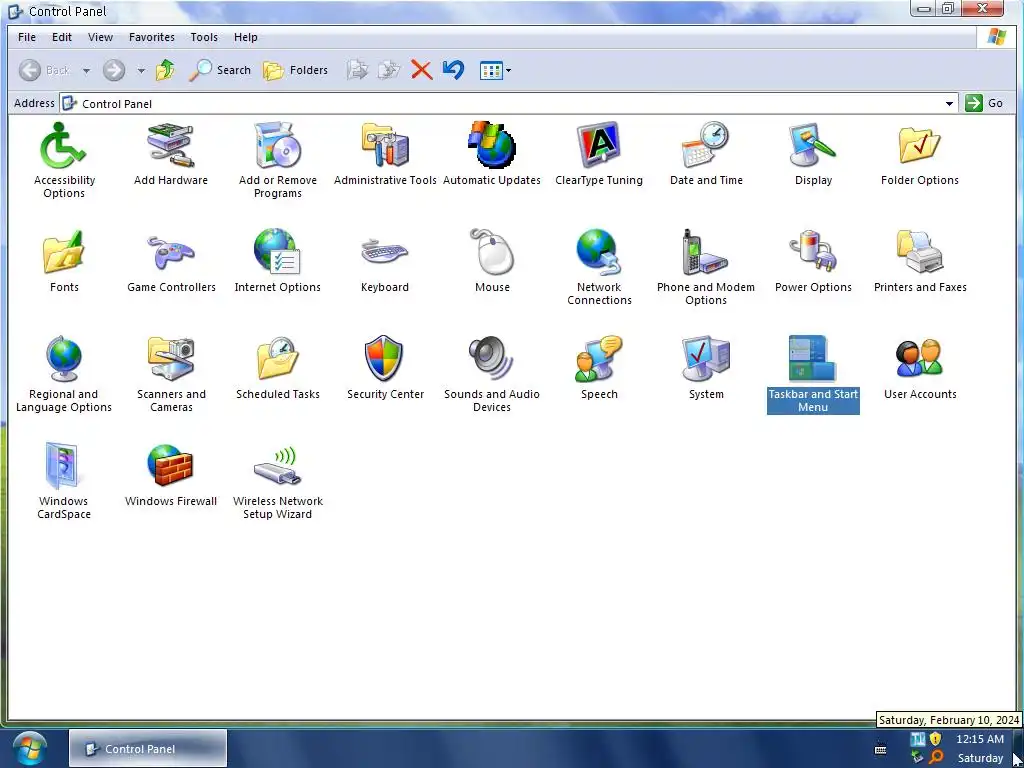1024x768 pixels.
Task: Open Windows Firewall settings
Action: pos(170,475)
